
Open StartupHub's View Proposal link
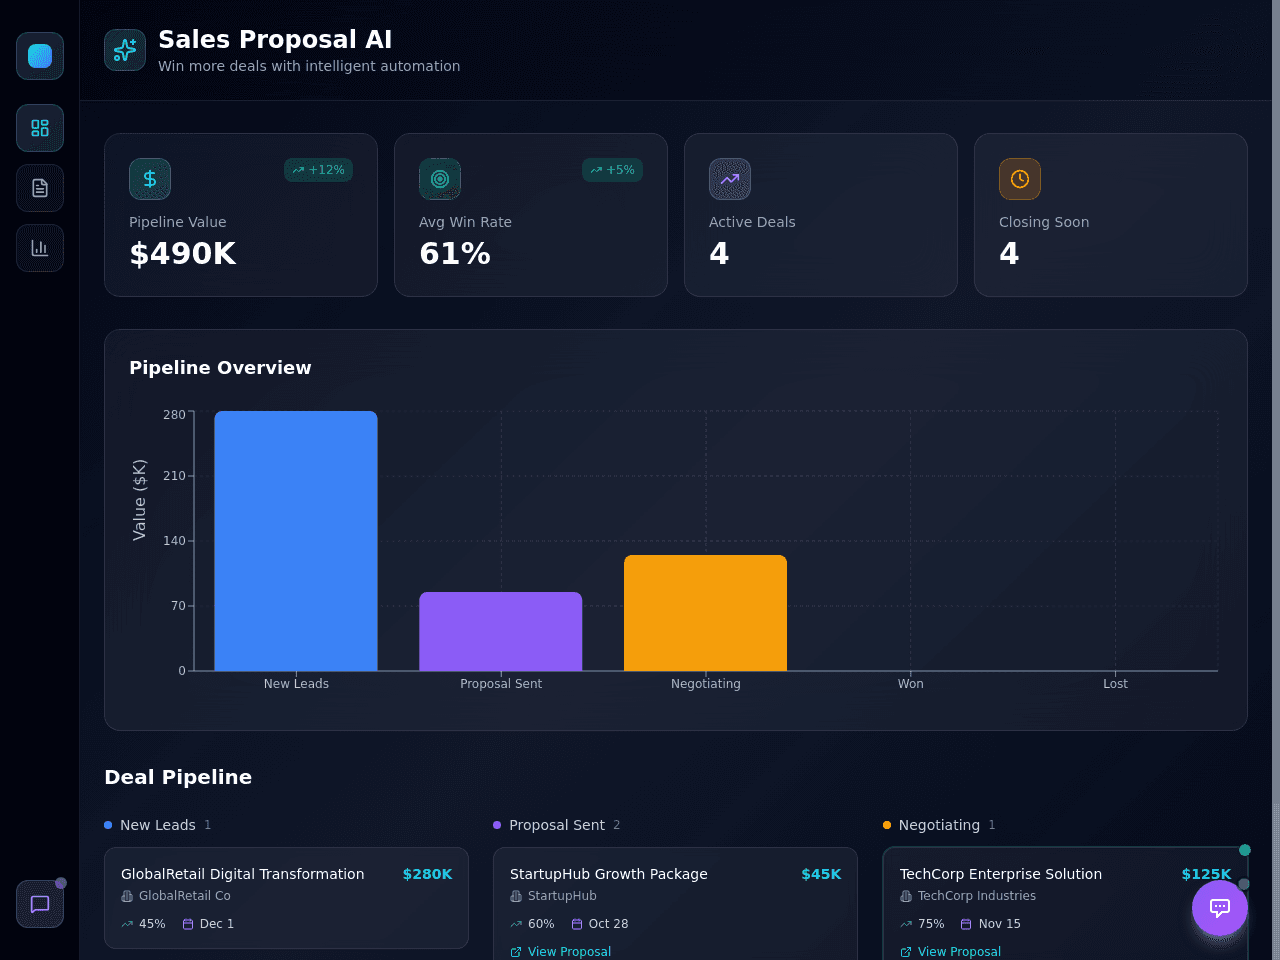pyautogui.click(x=560, y=952)
